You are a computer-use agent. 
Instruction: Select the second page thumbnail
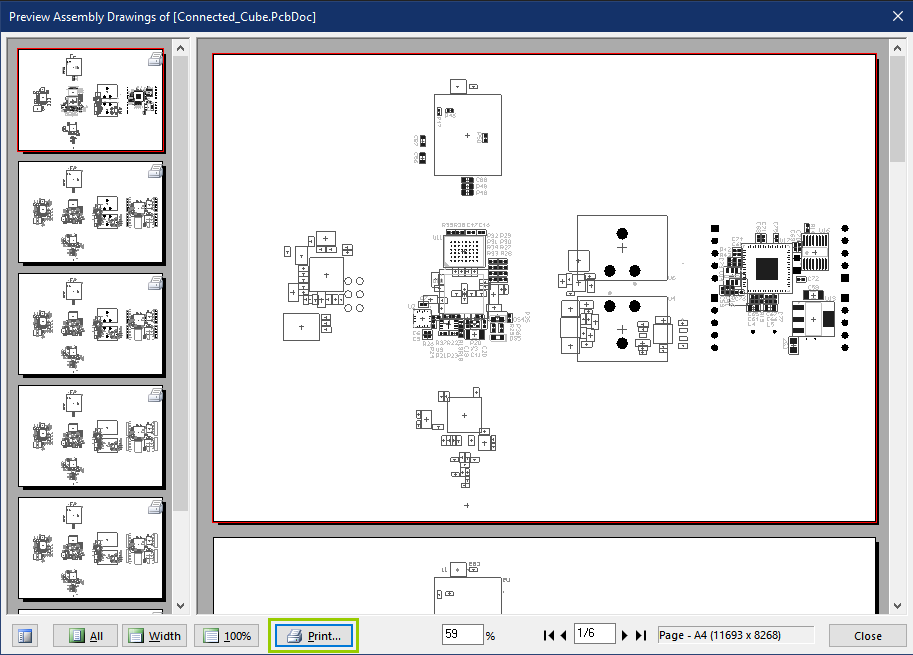(x=91, y=212)
